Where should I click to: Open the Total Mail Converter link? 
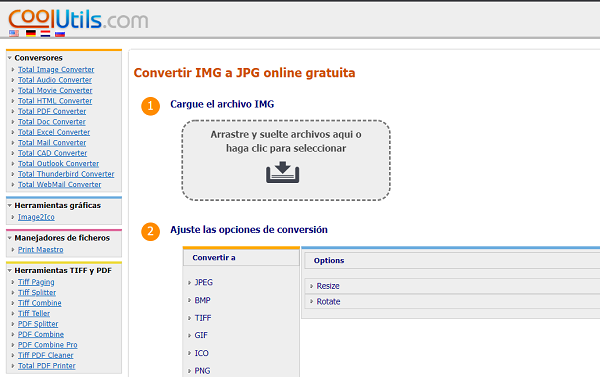tap(52, 143)
